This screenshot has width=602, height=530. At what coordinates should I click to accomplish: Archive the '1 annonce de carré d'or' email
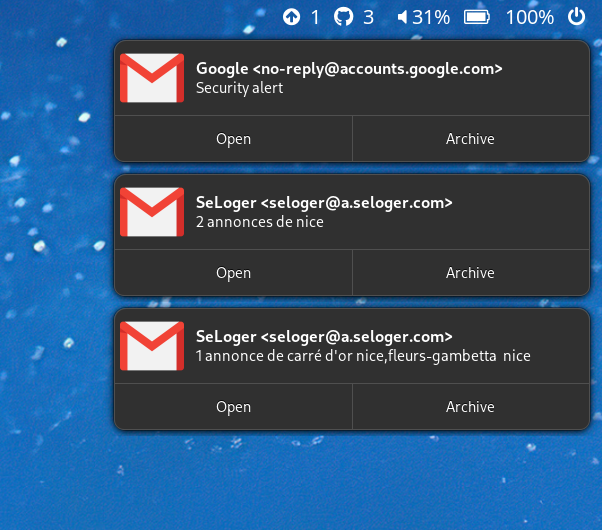(471, 407)
